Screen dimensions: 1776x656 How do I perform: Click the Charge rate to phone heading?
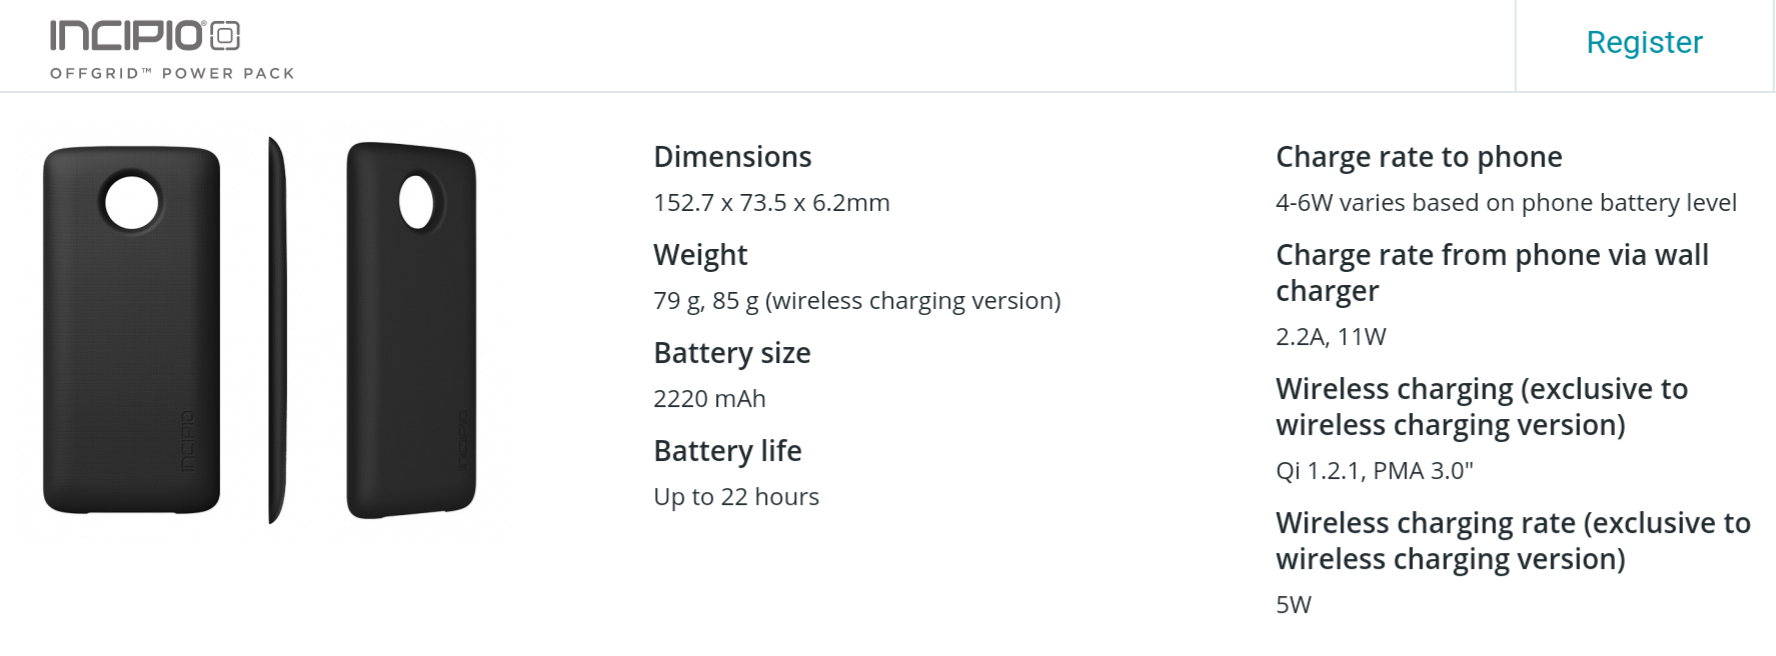[1418, 157]
